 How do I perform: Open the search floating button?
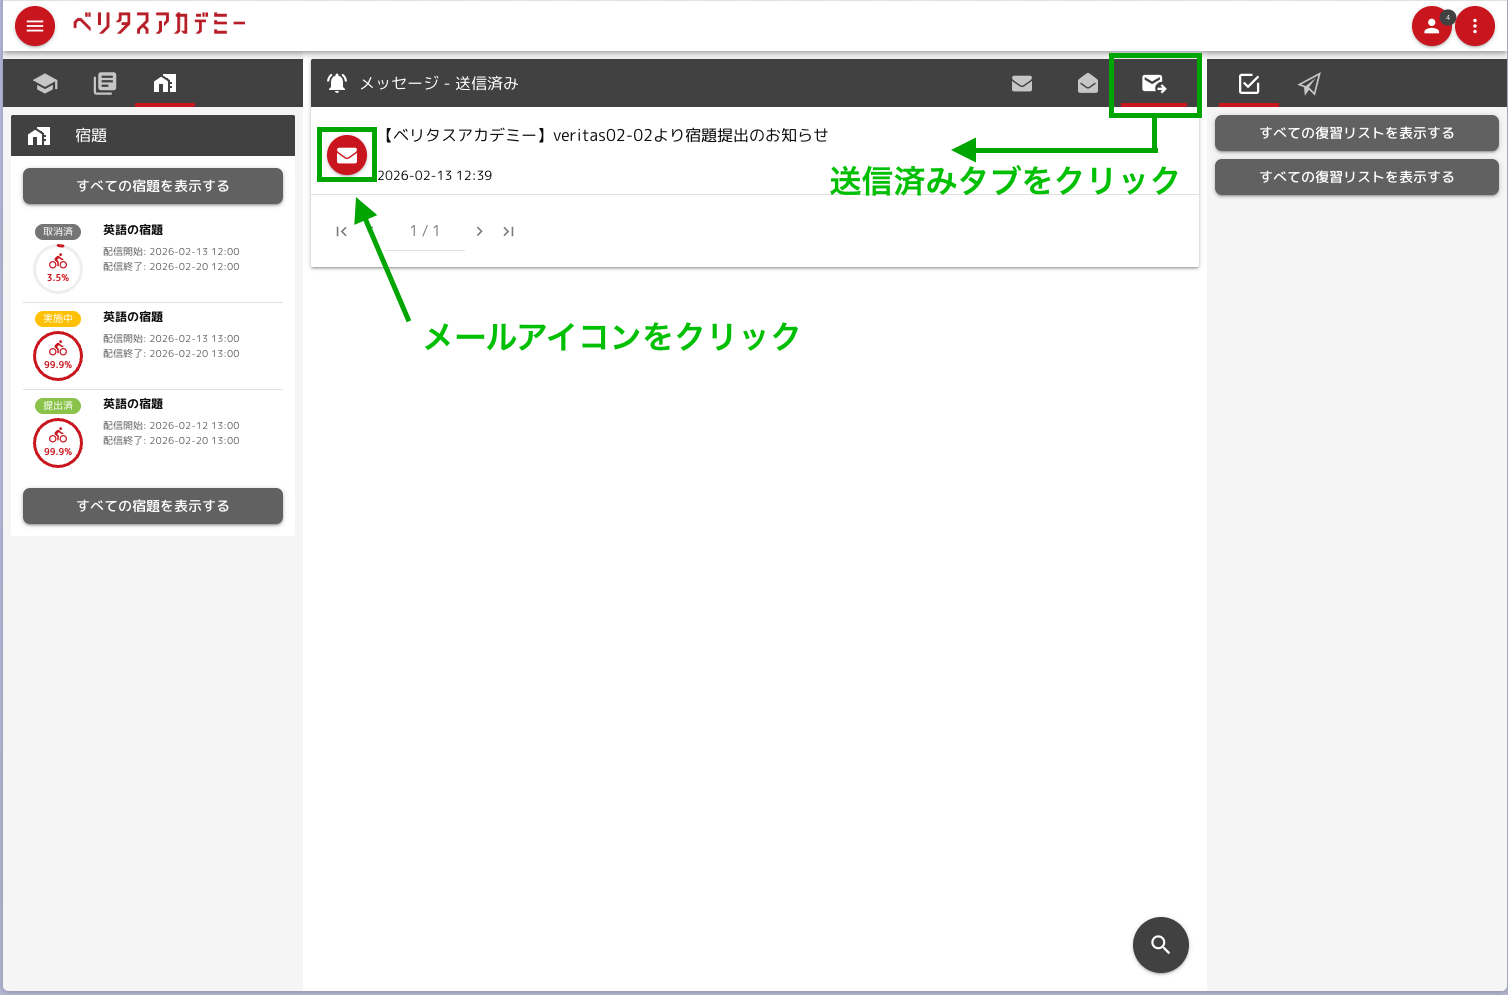coord(1160,944)
